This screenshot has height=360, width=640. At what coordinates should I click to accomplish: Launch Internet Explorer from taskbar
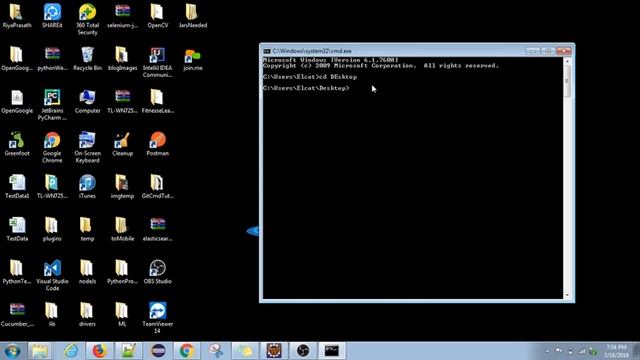click(x=71, y=351)
